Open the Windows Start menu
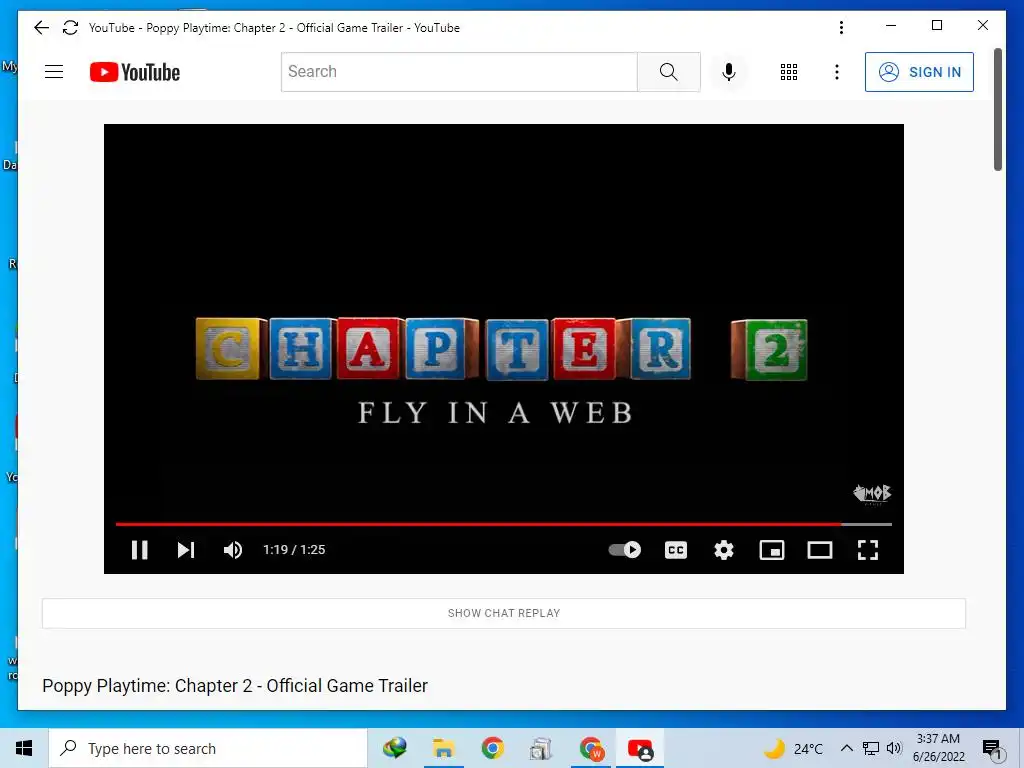The image size is (1024, 768). point(24,748)
